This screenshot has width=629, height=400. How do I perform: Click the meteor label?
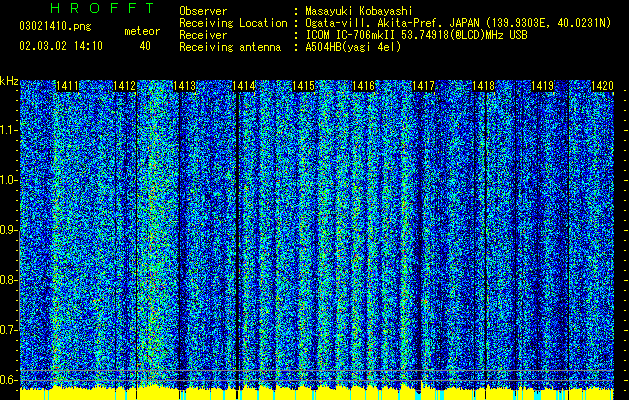tap(142, 31)
